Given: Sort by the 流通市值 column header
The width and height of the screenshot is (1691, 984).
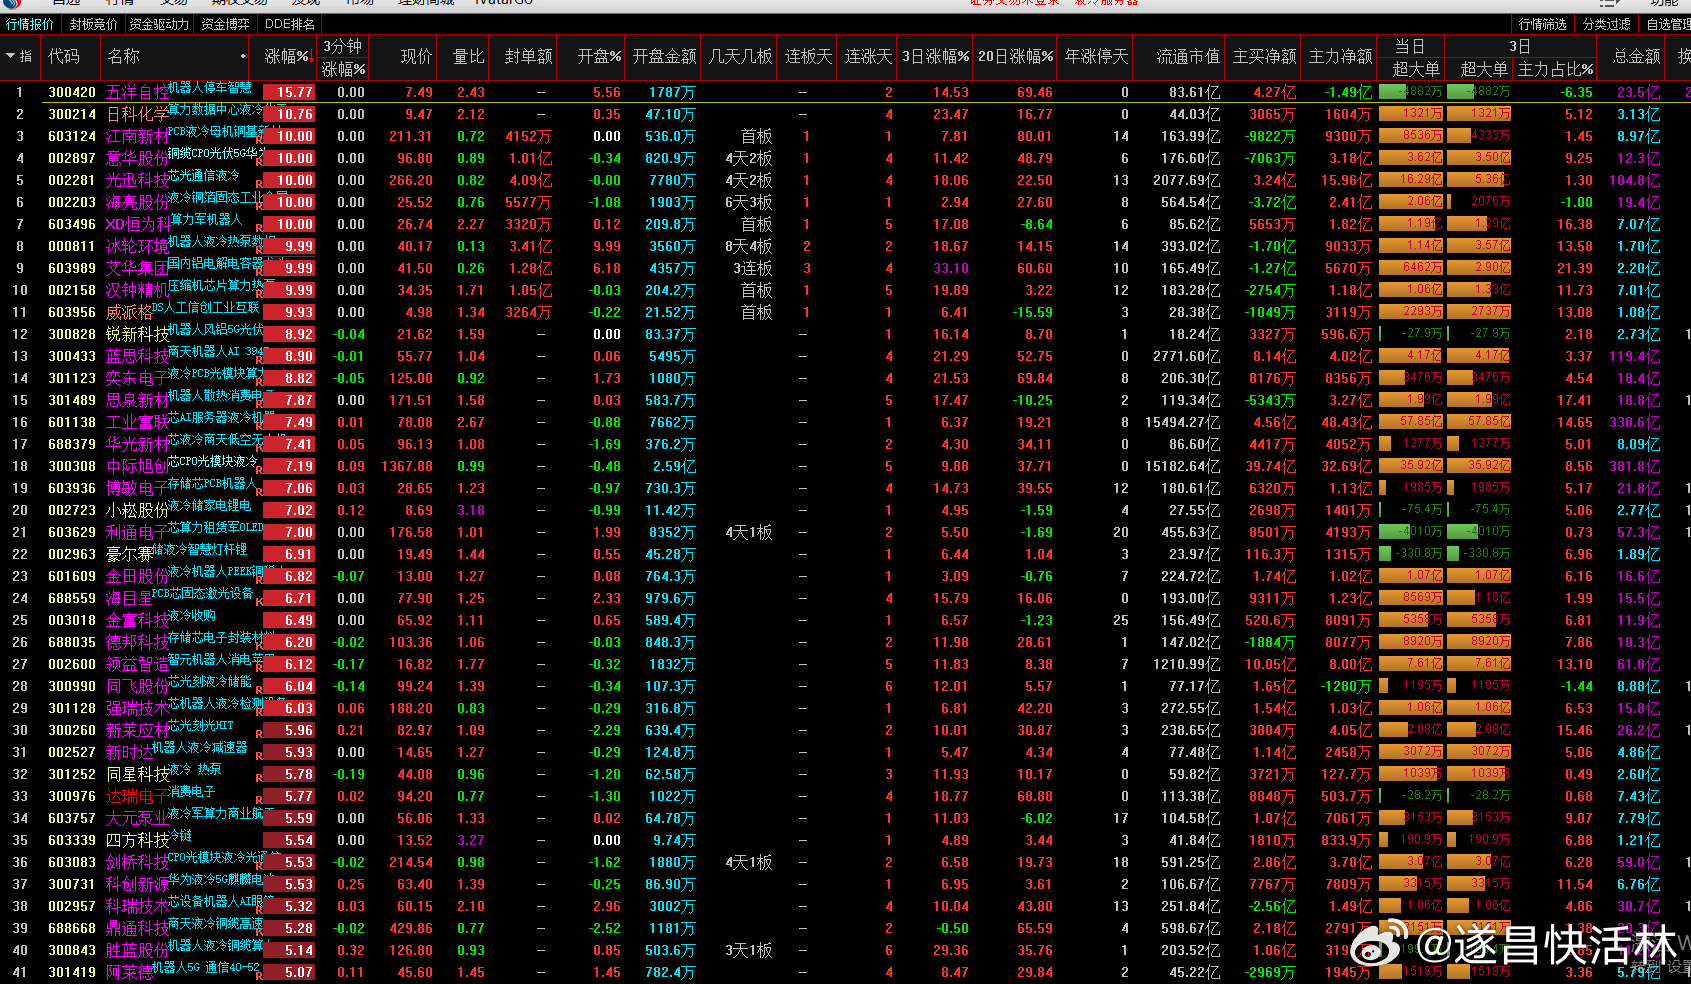Looking at the screenshot, I should coord(1188,57).
